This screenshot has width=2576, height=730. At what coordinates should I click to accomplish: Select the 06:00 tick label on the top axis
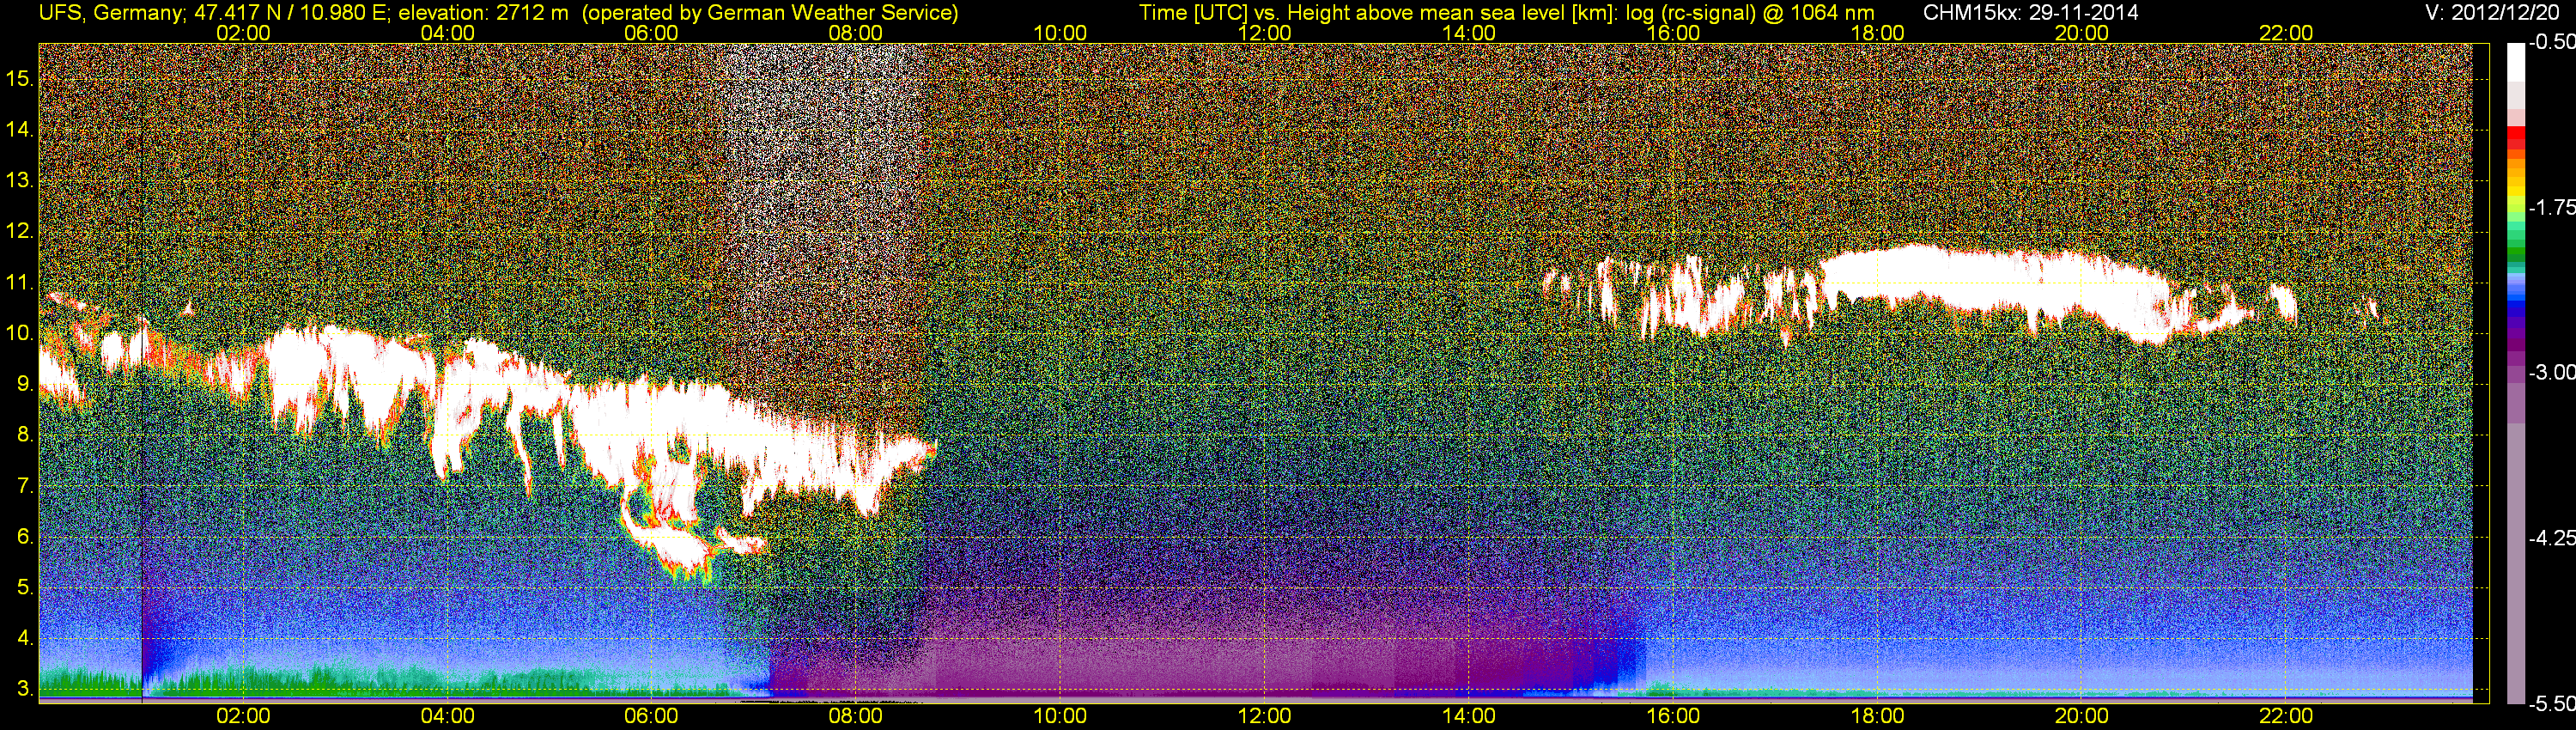(x=651, y=33)
